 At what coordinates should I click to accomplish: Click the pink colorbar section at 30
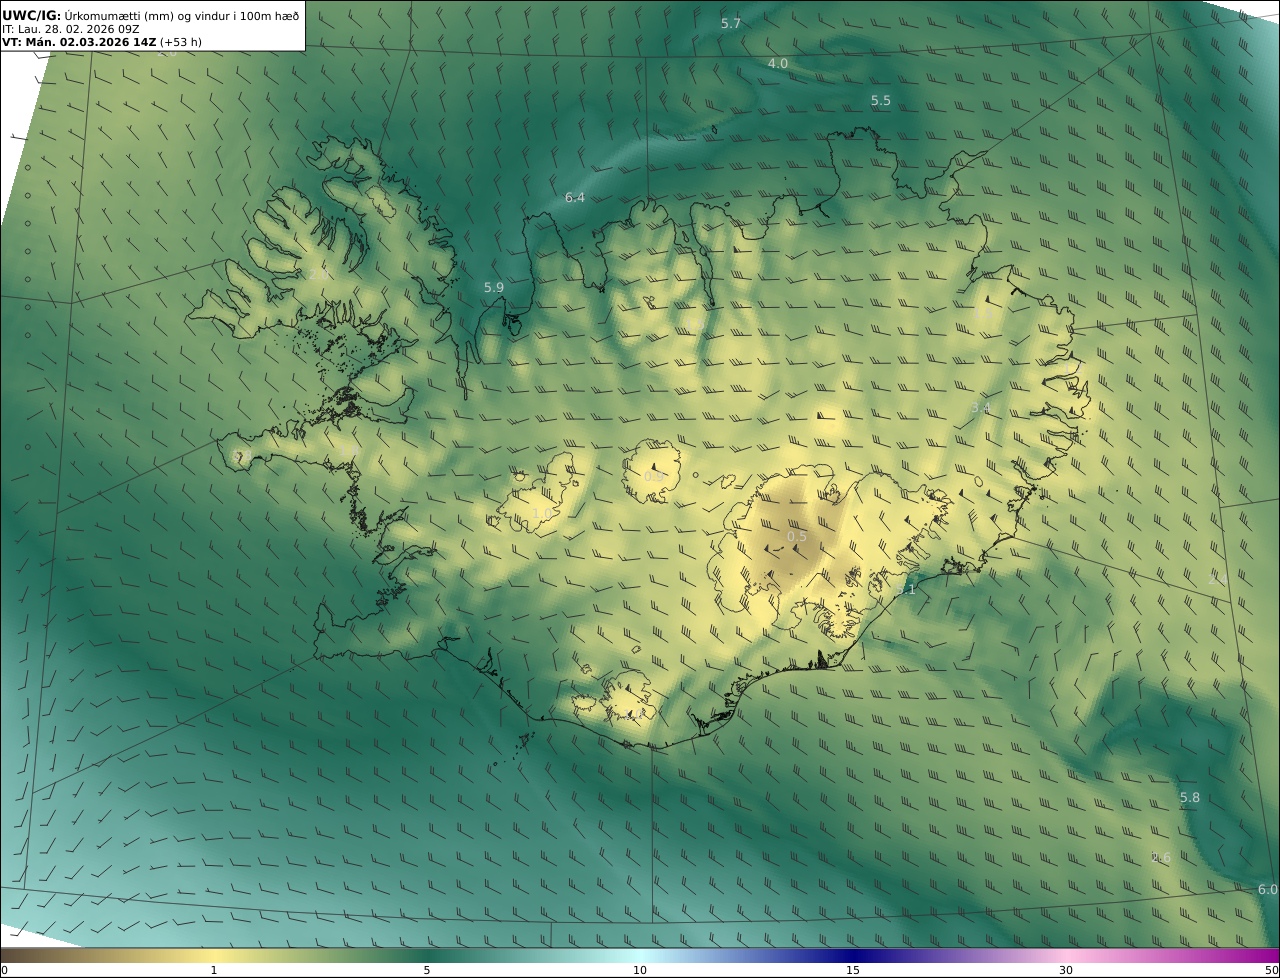[1066, 955]
